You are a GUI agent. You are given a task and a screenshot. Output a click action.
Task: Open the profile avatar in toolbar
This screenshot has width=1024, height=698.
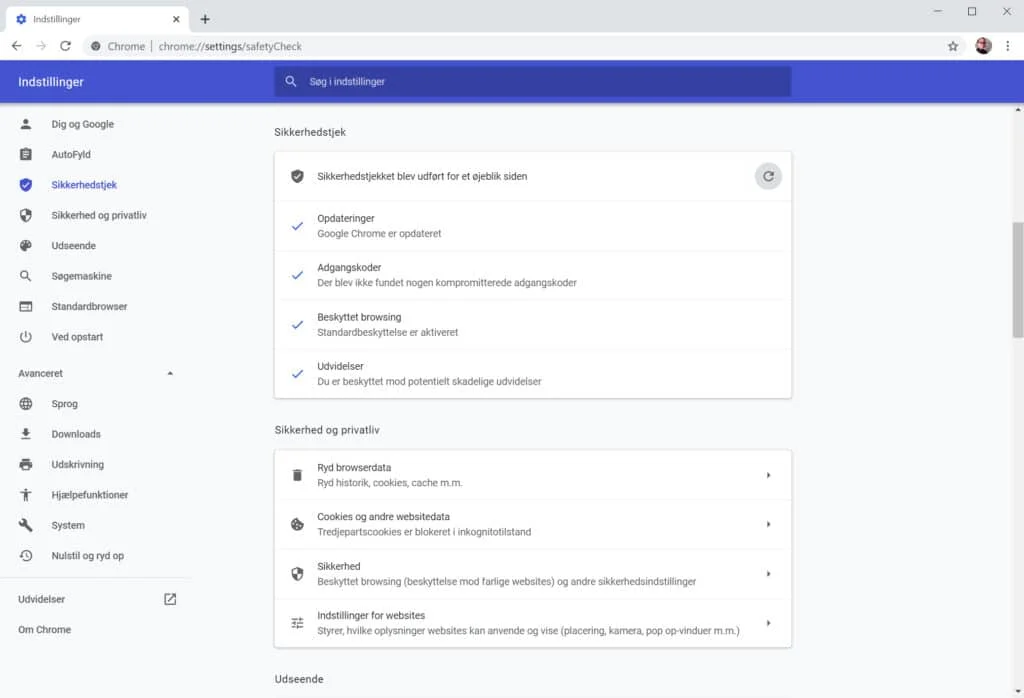point(983,46)
